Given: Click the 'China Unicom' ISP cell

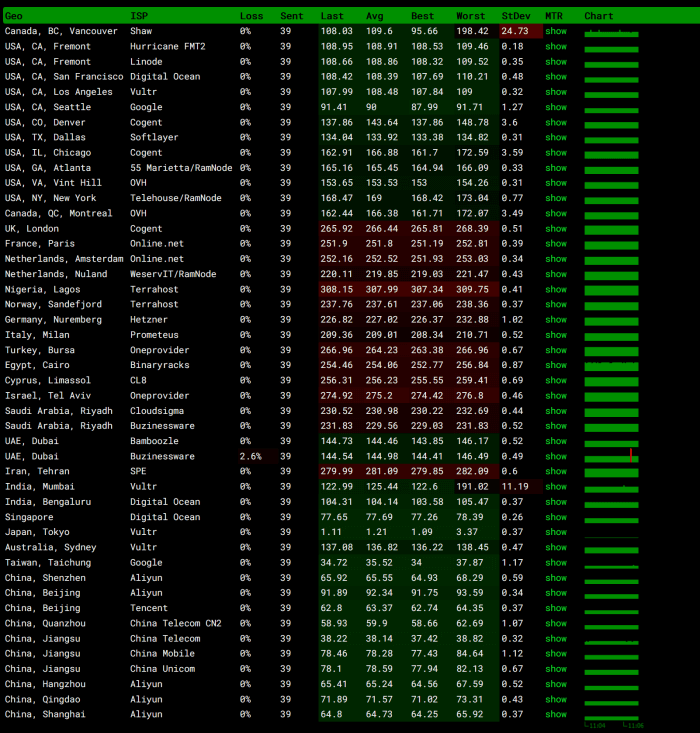Looking at the screenshot, I should pyautogui.click(x=162, y=669).
